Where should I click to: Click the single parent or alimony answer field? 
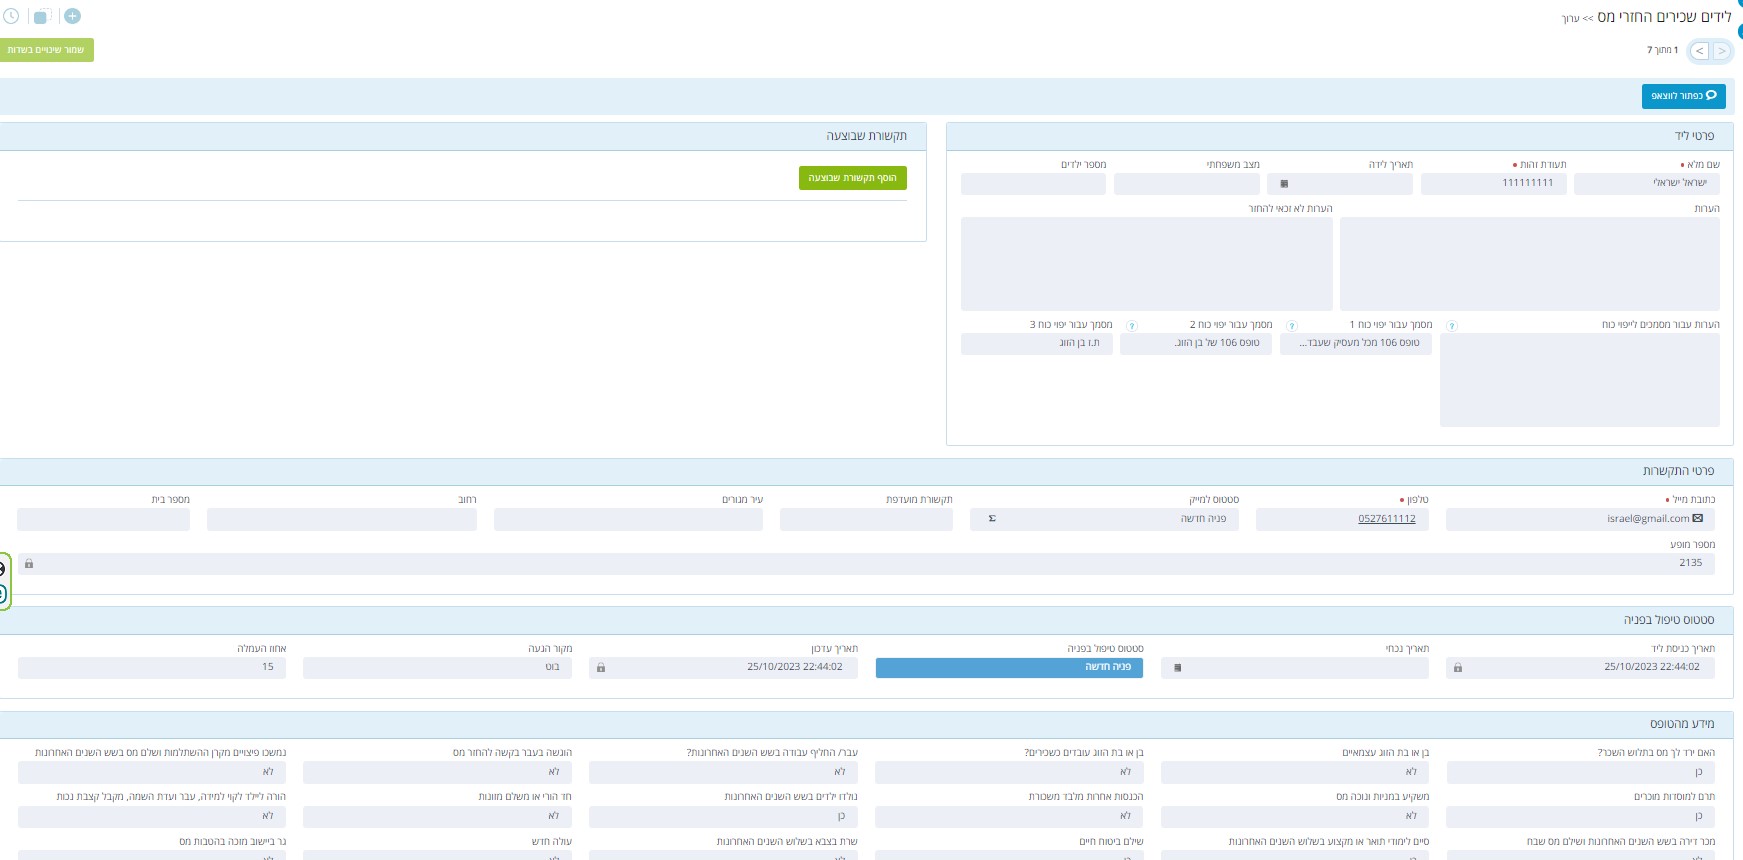tap(438, 816)
